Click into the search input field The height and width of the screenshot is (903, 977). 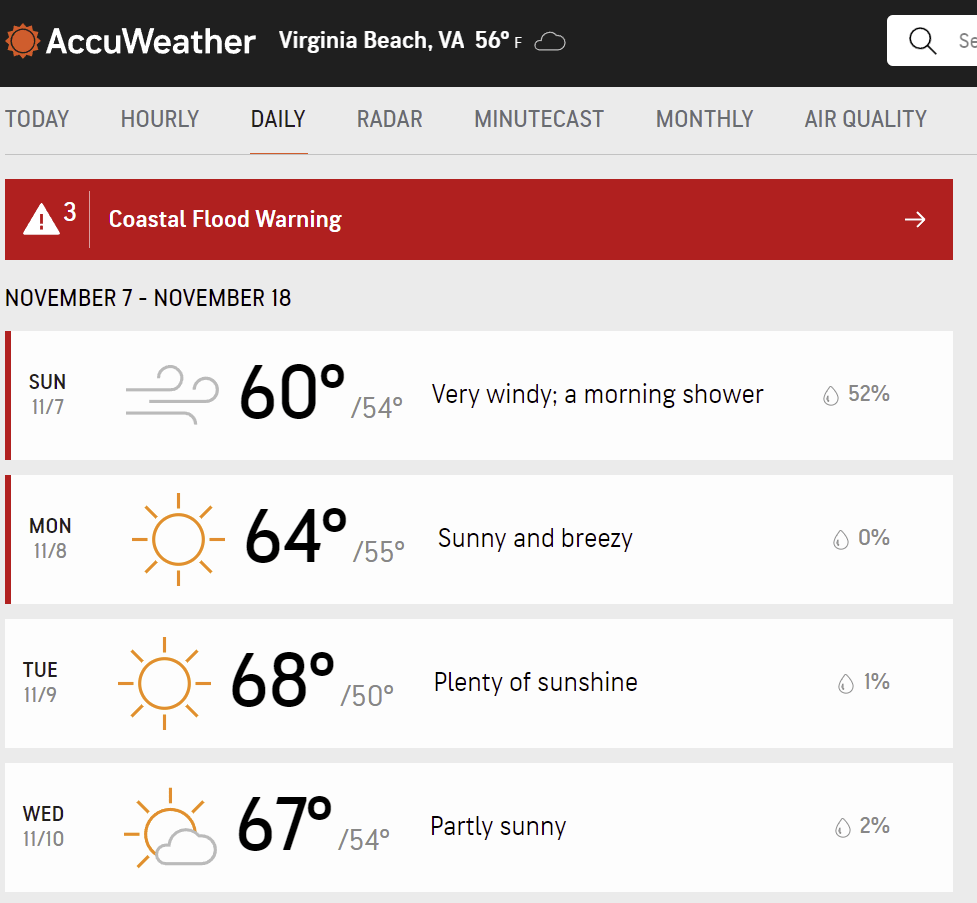point(964,41)
